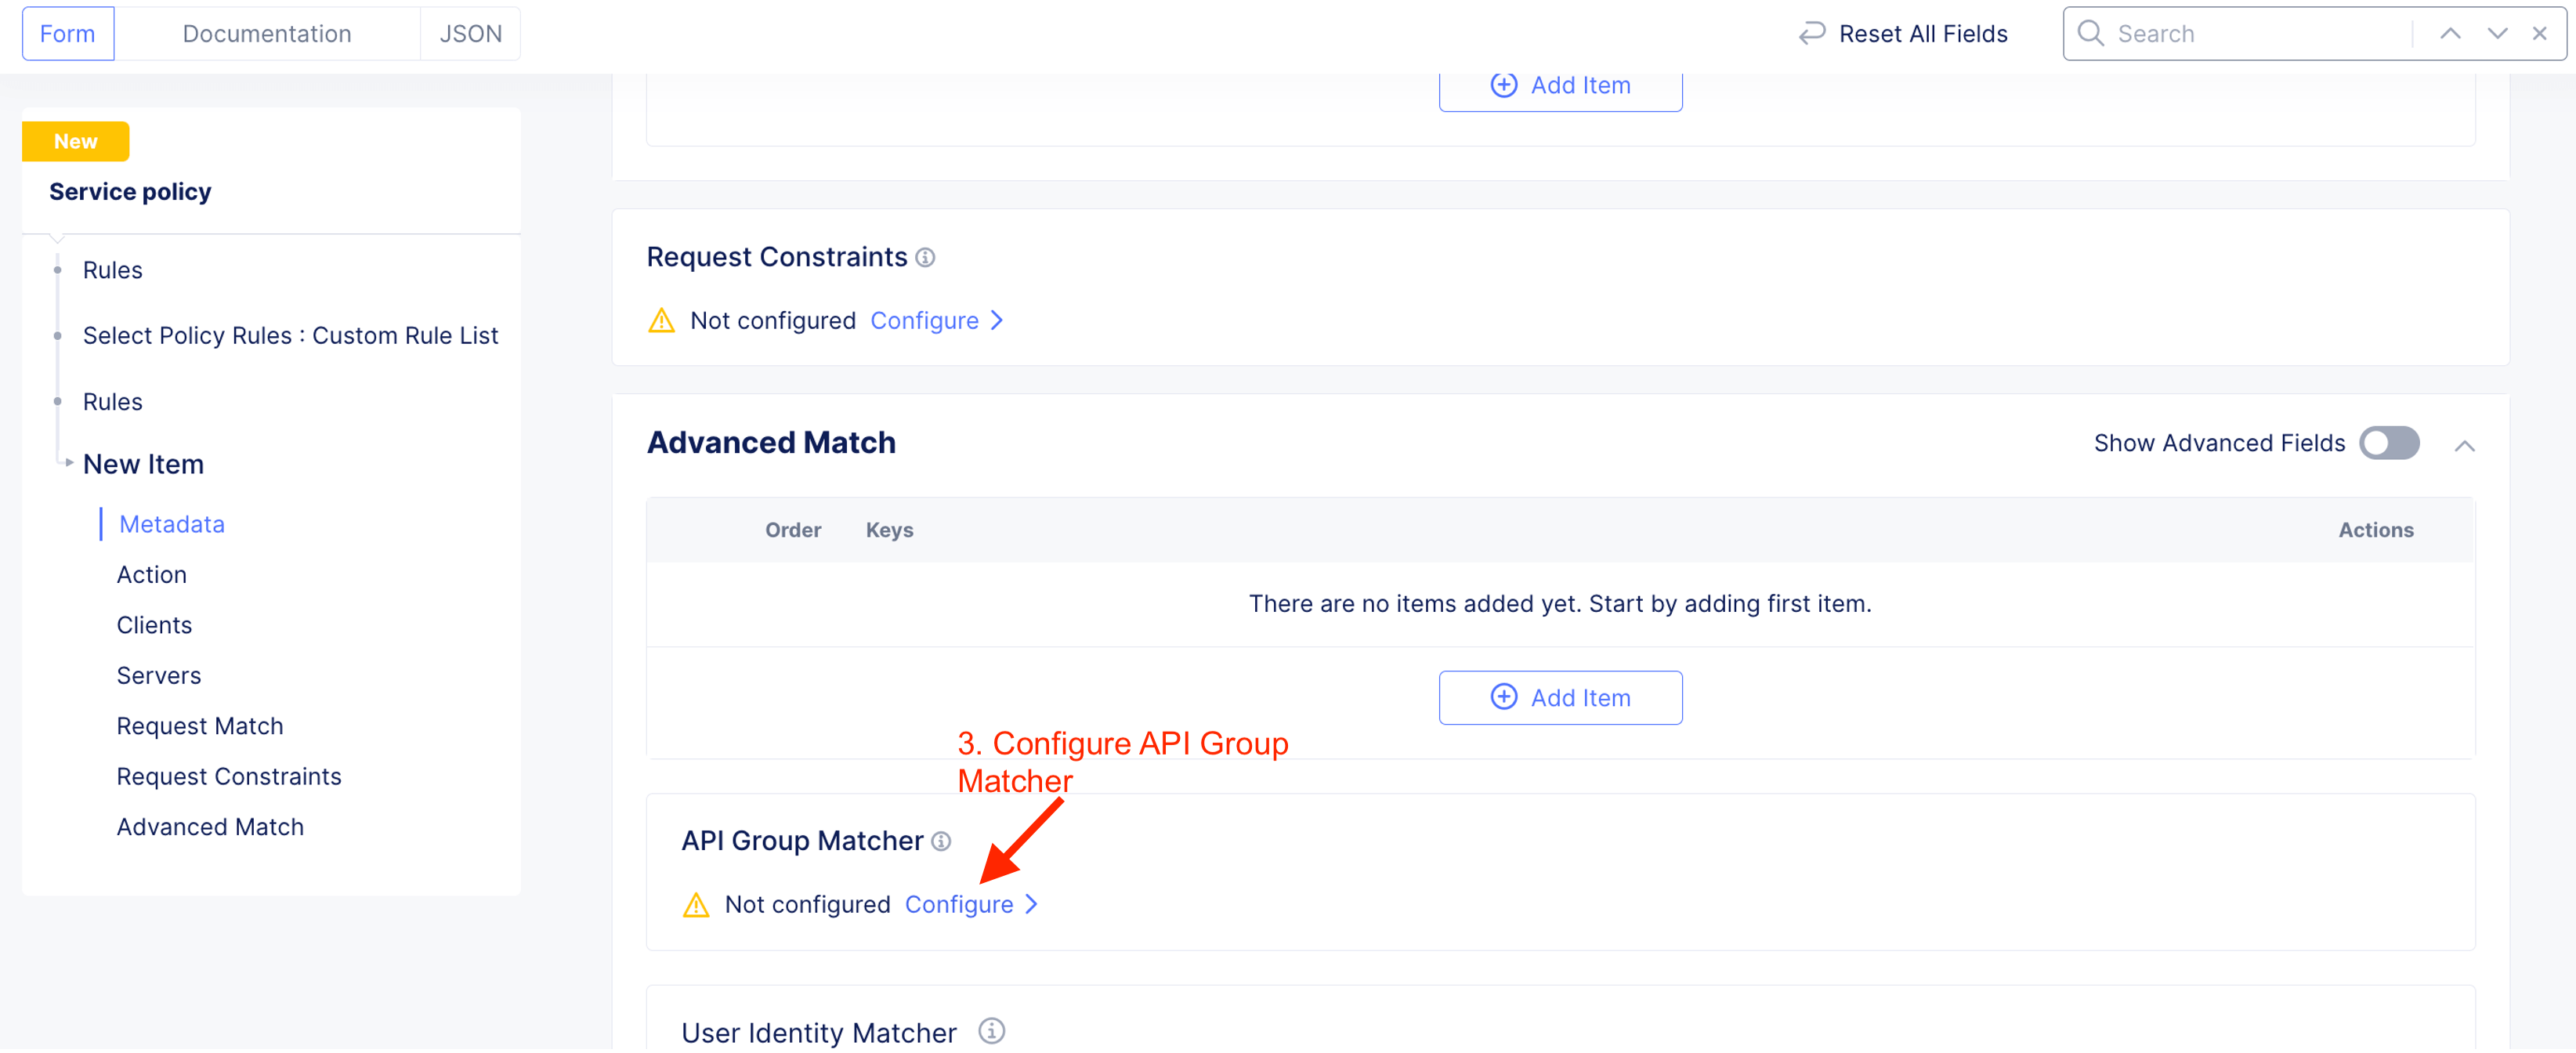Click in the Search input field

point(2260,34)
